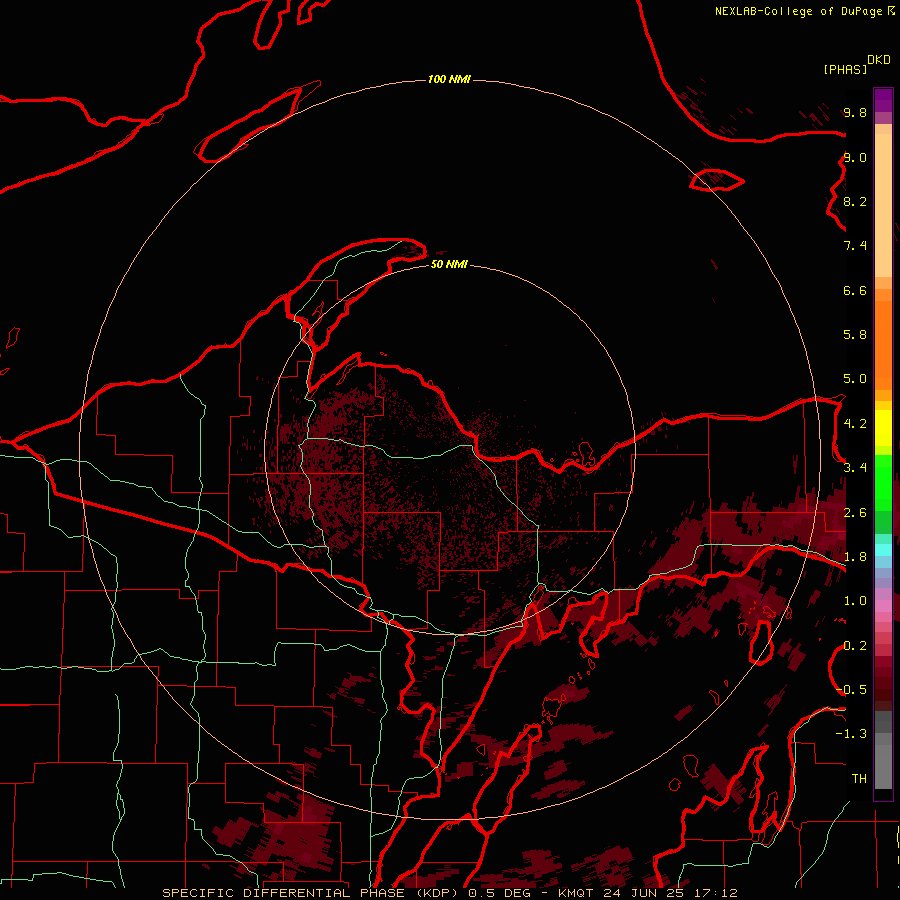This screenshot has width=900, height=900.
Task: Click the 5.0 scale value
Action: click(x=855, y=379)
